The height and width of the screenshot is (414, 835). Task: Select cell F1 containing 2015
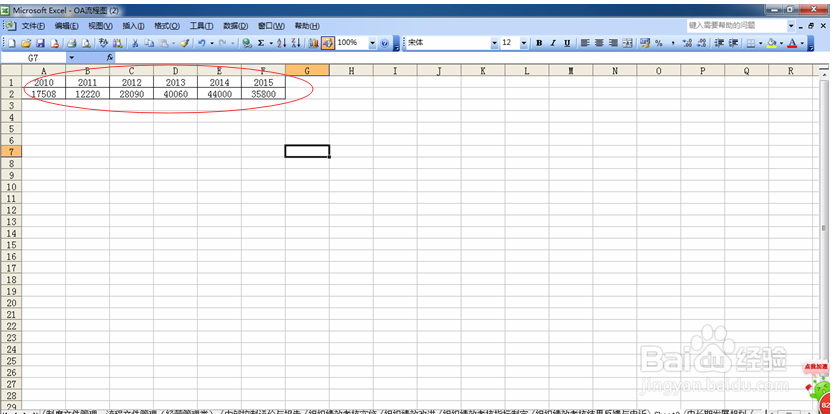click(x=263, y=82)
